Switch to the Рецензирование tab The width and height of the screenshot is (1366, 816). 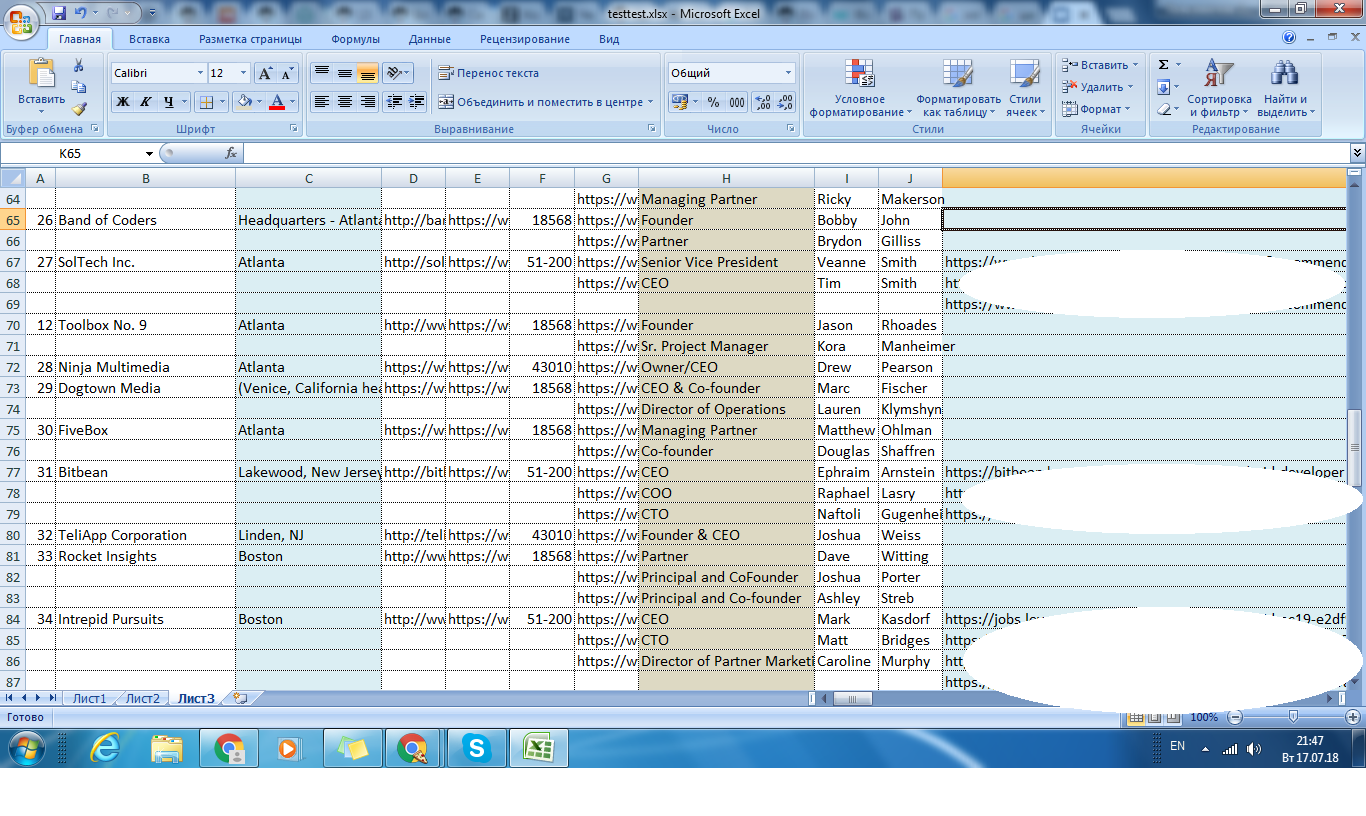click(x=524, y=39)
